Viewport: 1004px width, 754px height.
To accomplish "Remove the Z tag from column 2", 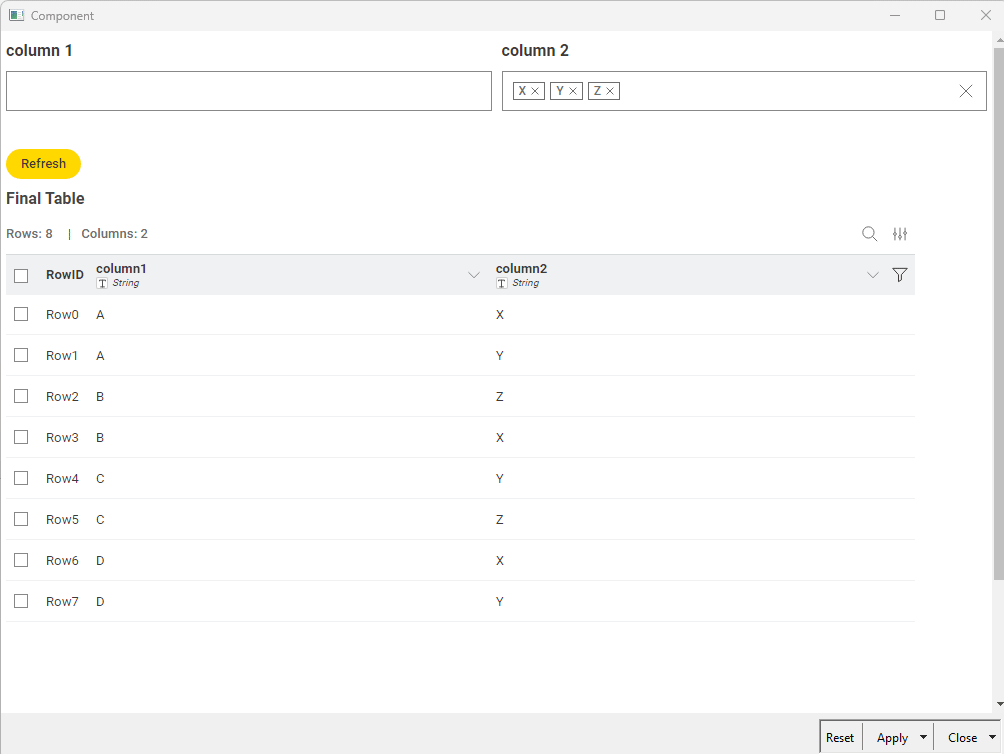I will coord(610,91).
